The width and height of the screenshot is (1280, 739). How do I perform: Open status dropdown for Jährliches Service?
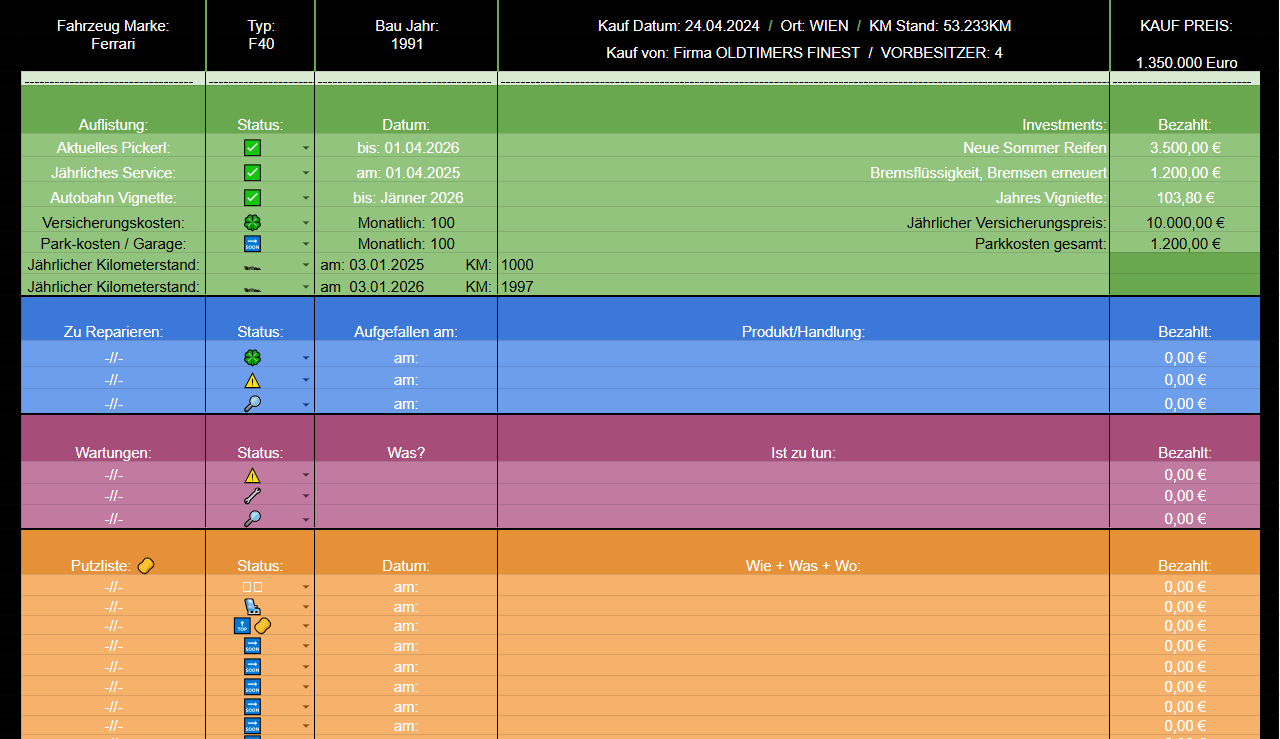tap(306, 174)
